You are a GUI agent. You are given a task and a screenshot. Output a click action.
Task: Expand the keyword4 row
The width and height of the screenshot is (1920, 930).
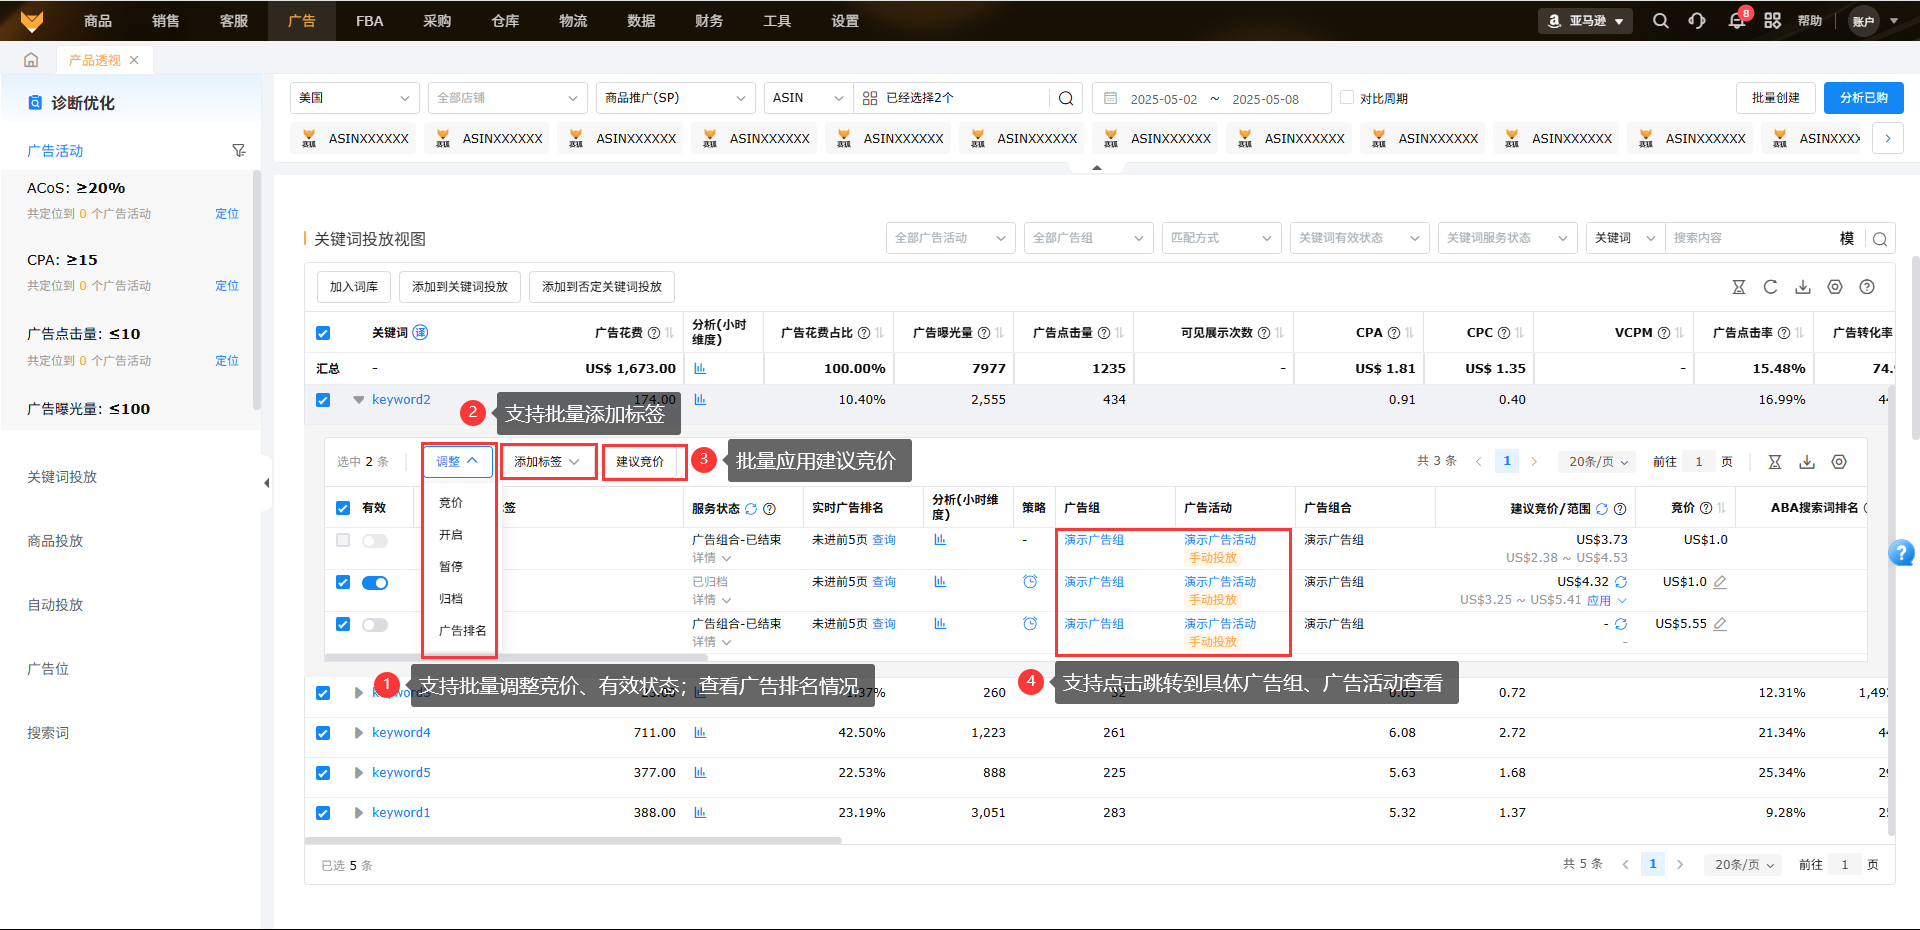358,733
